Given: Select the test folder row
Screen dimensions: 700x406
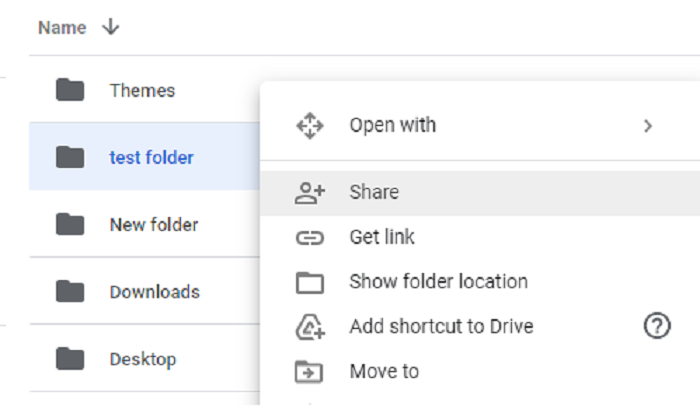Looking at the screenshot, I should coord(151,158).
